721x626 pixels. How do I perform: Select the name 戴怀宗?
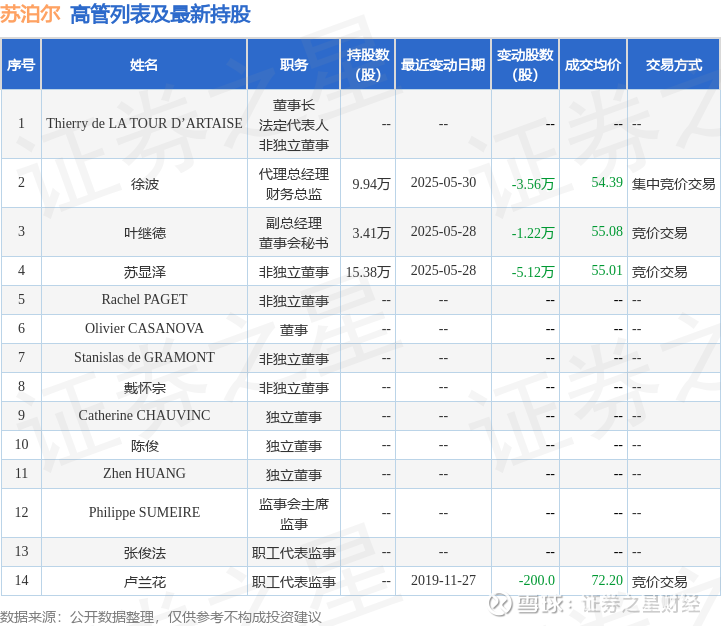pyautogui.click(x=144, y=388)
